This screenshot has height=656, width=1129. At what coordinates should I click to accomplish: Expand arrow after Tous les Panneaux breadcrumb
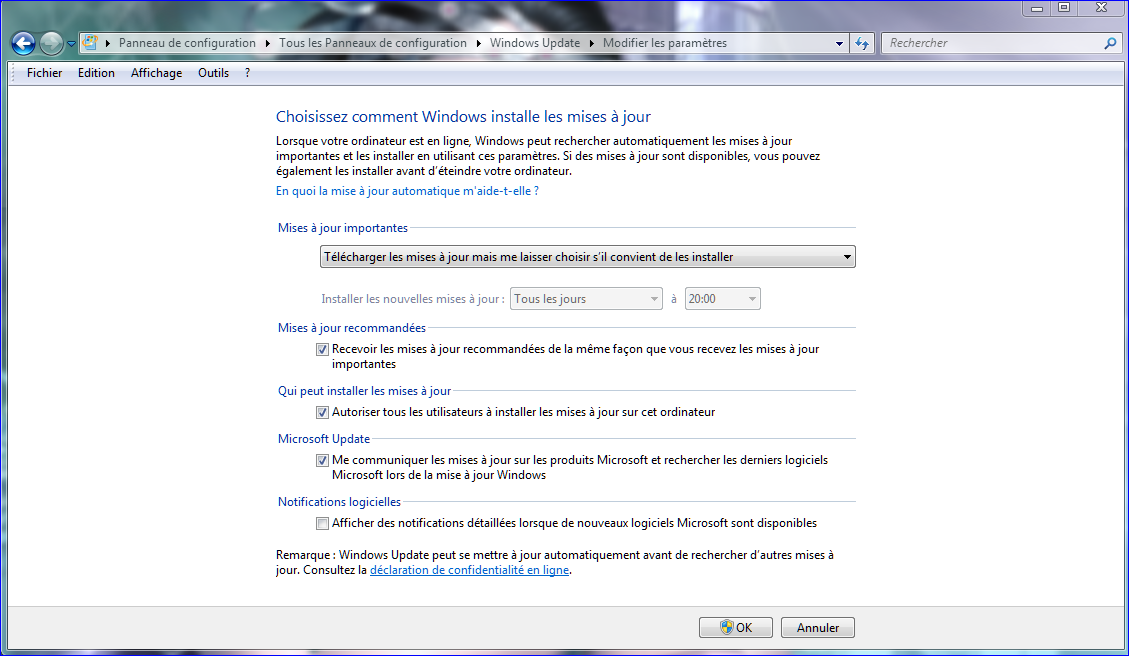click(478, 43)
